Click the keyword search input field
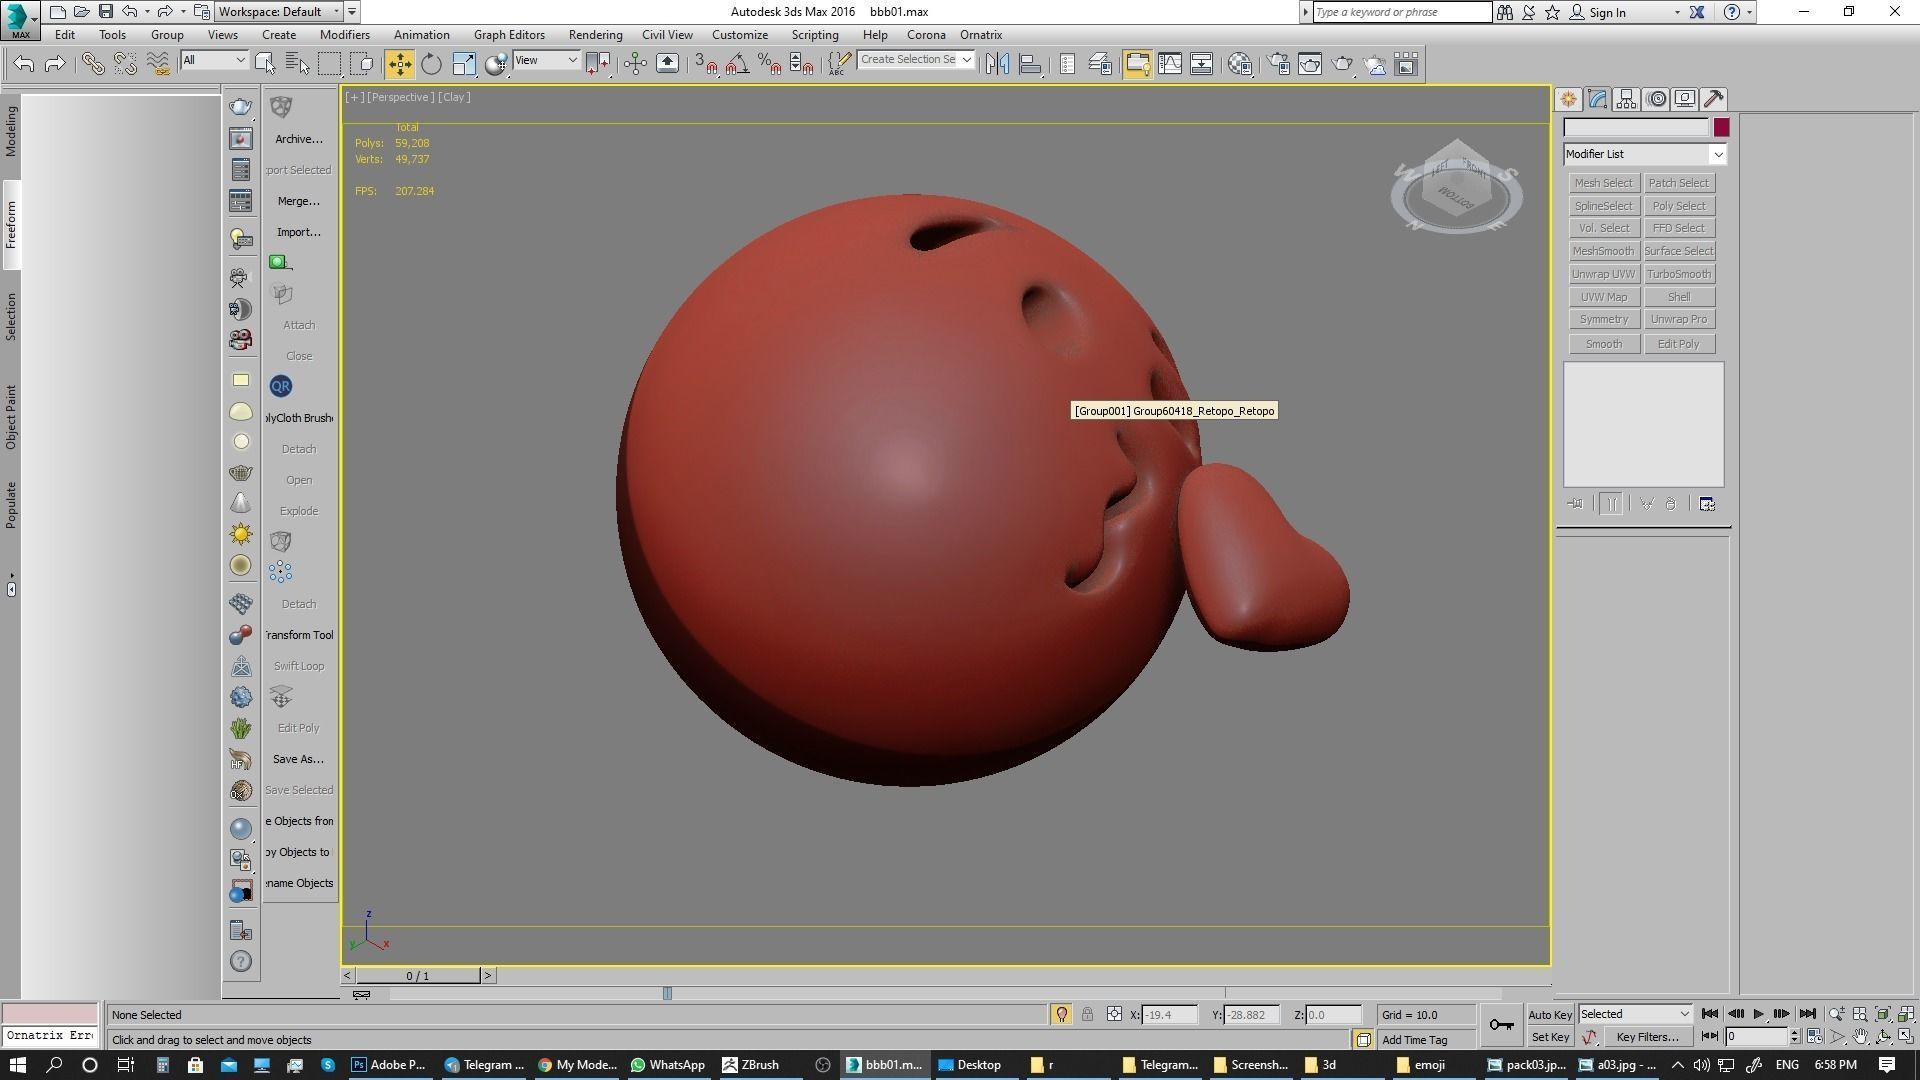Image resolution: width=1920 pixels, height=1080 pixels. point(1402,12)
